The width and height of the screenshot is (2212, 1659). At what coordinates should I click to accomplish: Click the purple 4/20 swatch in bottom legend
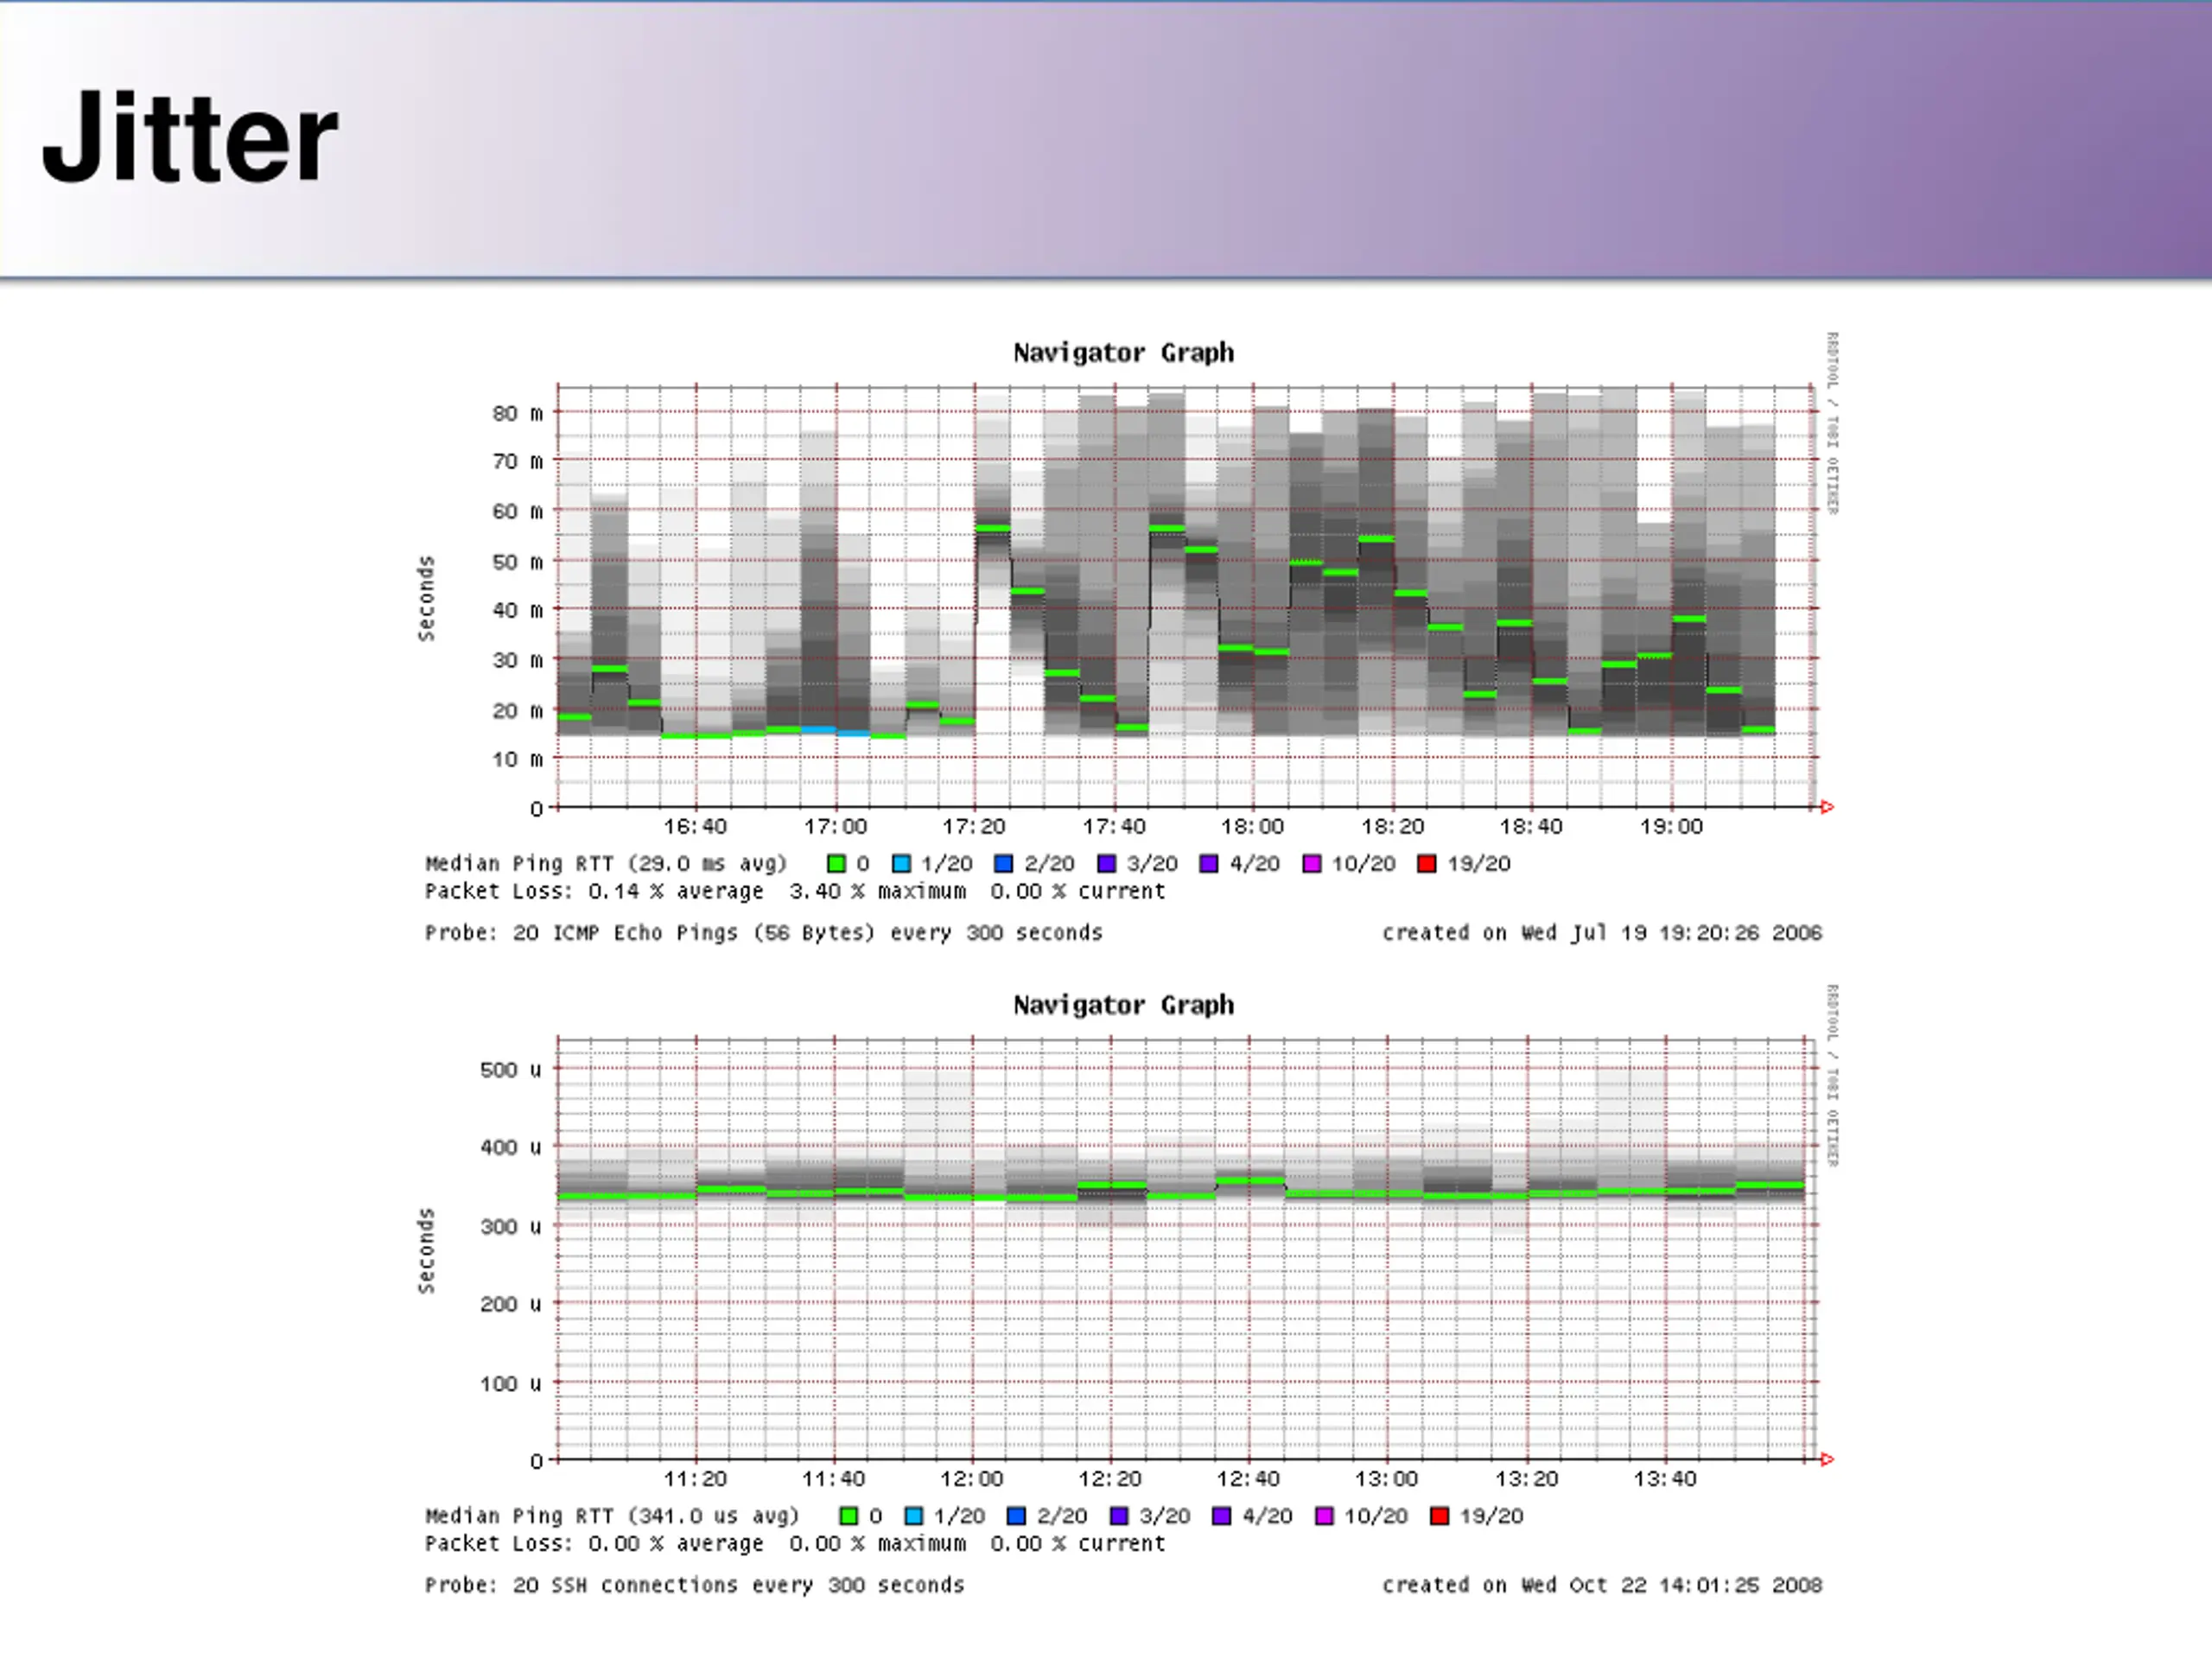(x=1221, y=1516)
